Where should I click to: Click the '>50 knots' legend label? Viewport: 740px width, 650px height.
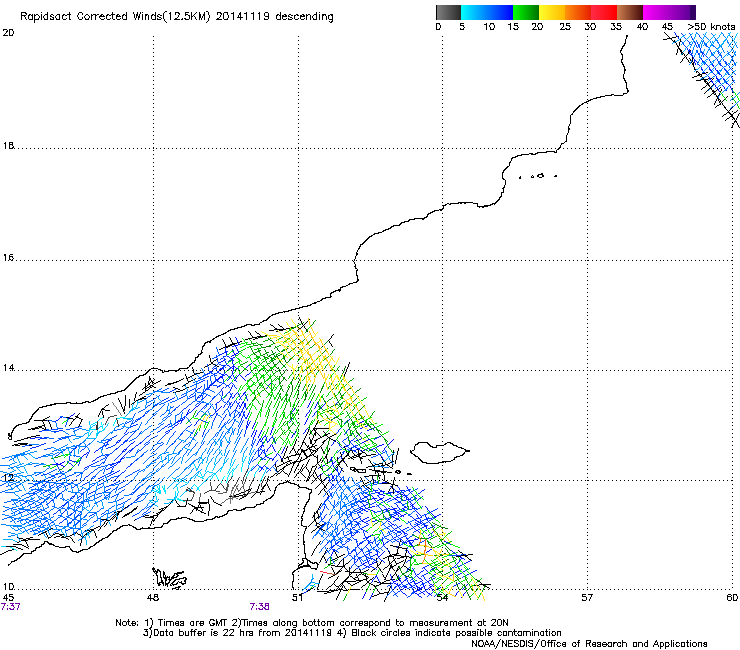click(711, 27)
